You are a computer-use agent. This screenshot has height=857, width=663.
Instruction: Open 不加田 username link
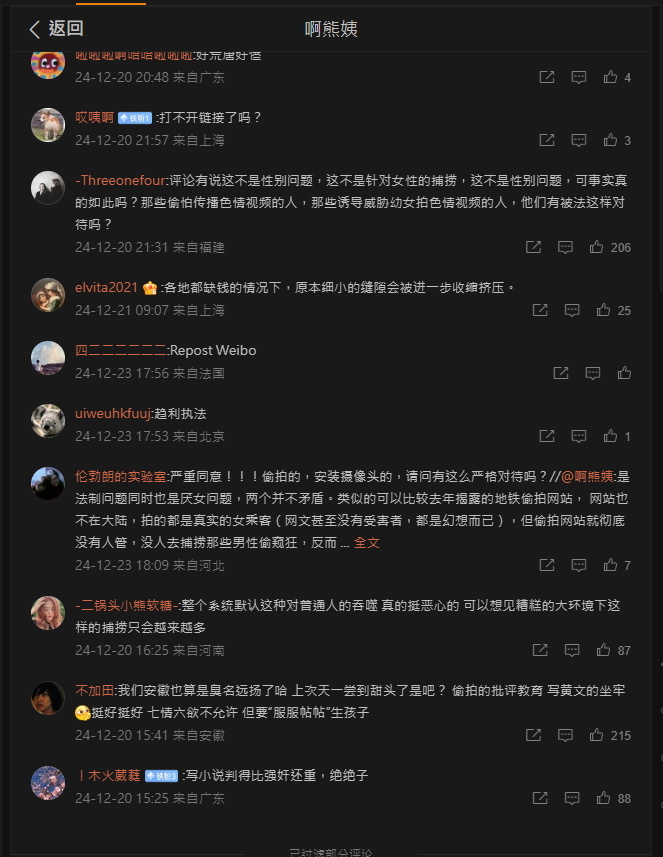tap(95, 690)
